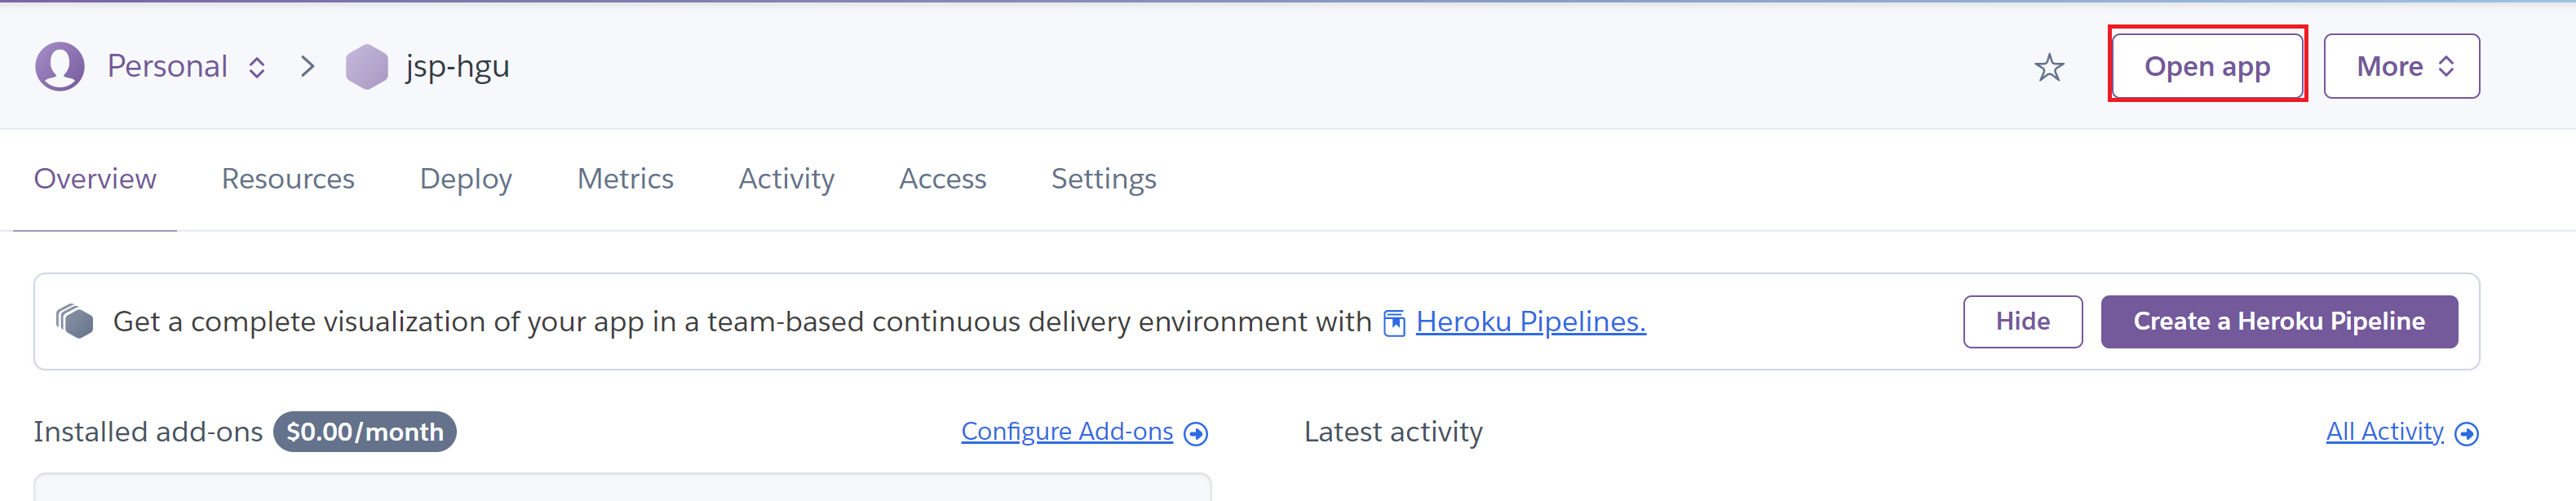
Task: Click the Heroku Pipelines banner icon
Action: [x=75, y=322]
